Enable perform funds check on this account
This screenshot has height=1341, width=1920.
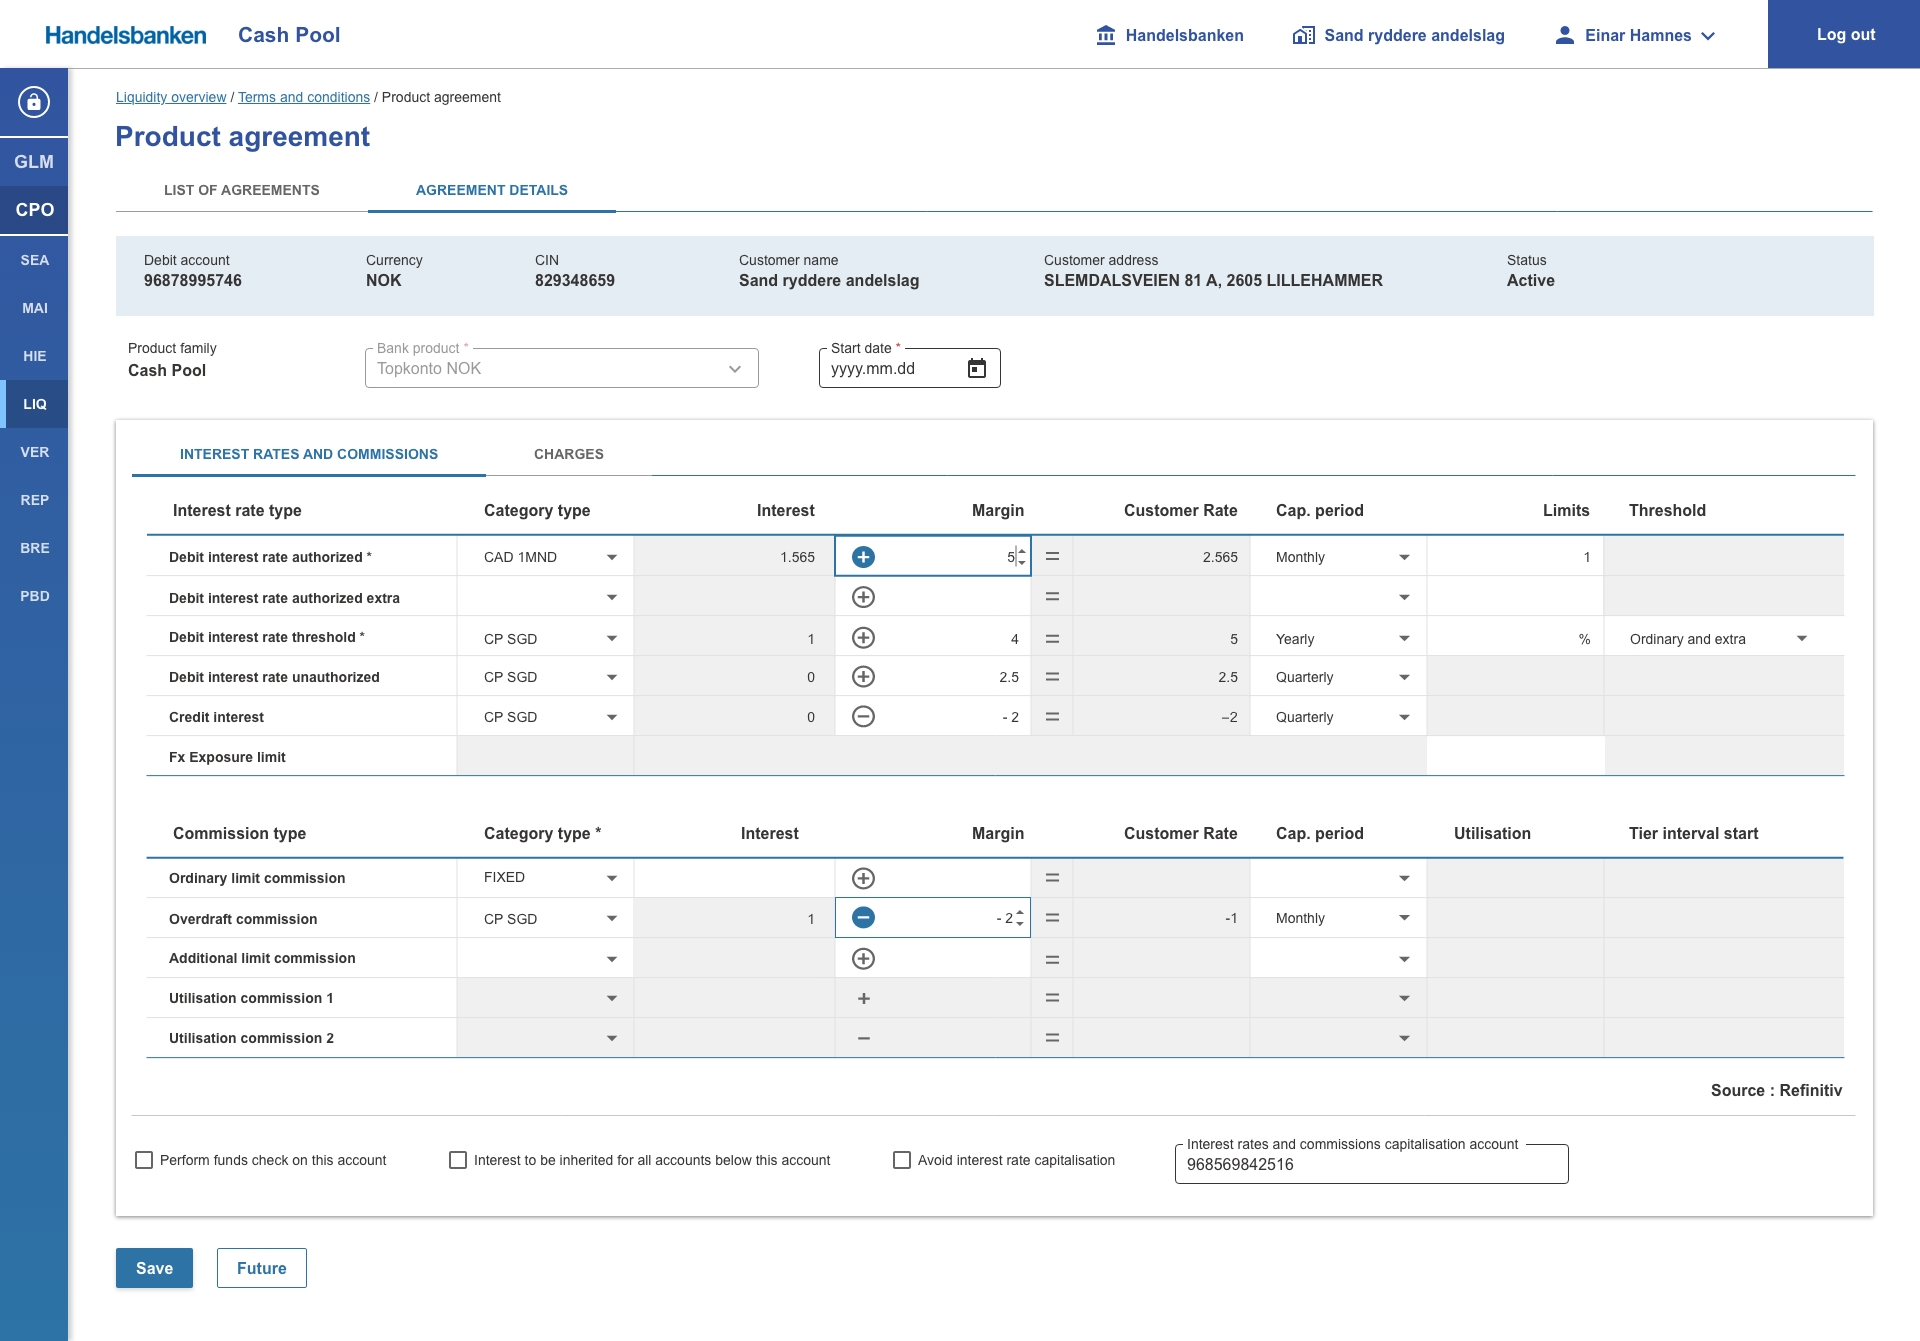(x=142, y=1160)
